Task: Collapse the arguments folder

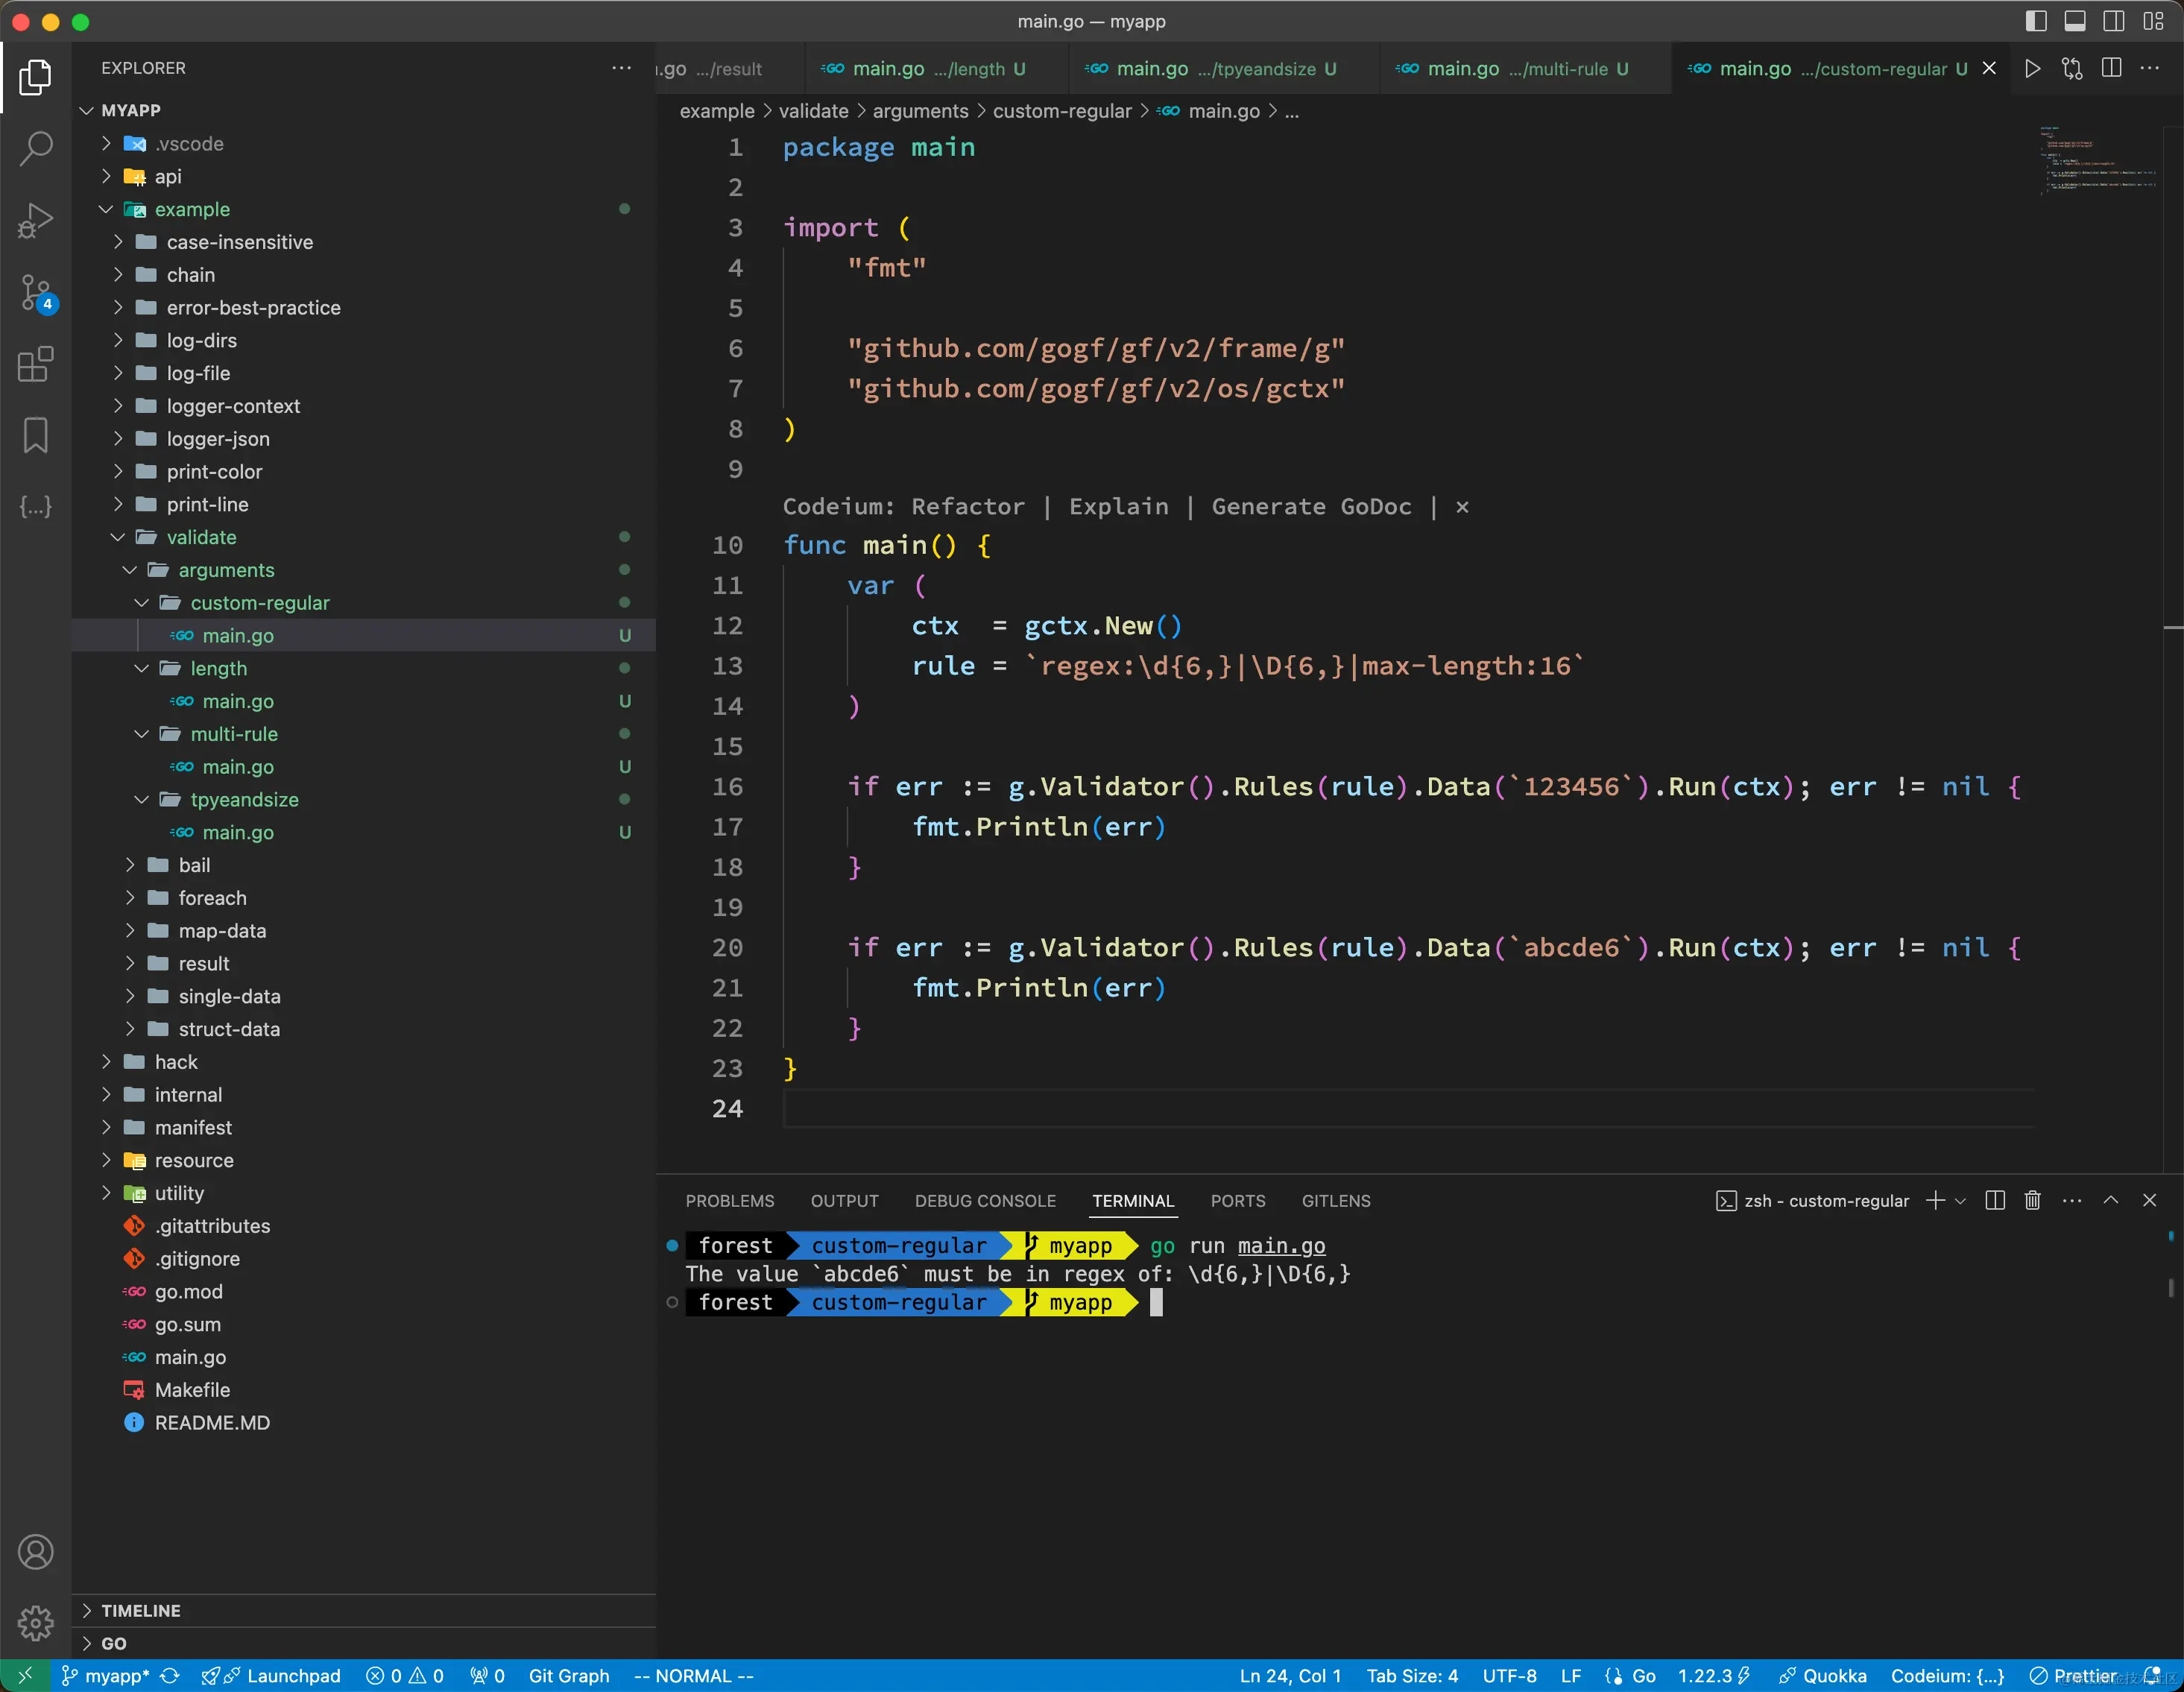Action: [x=130, y=570]
